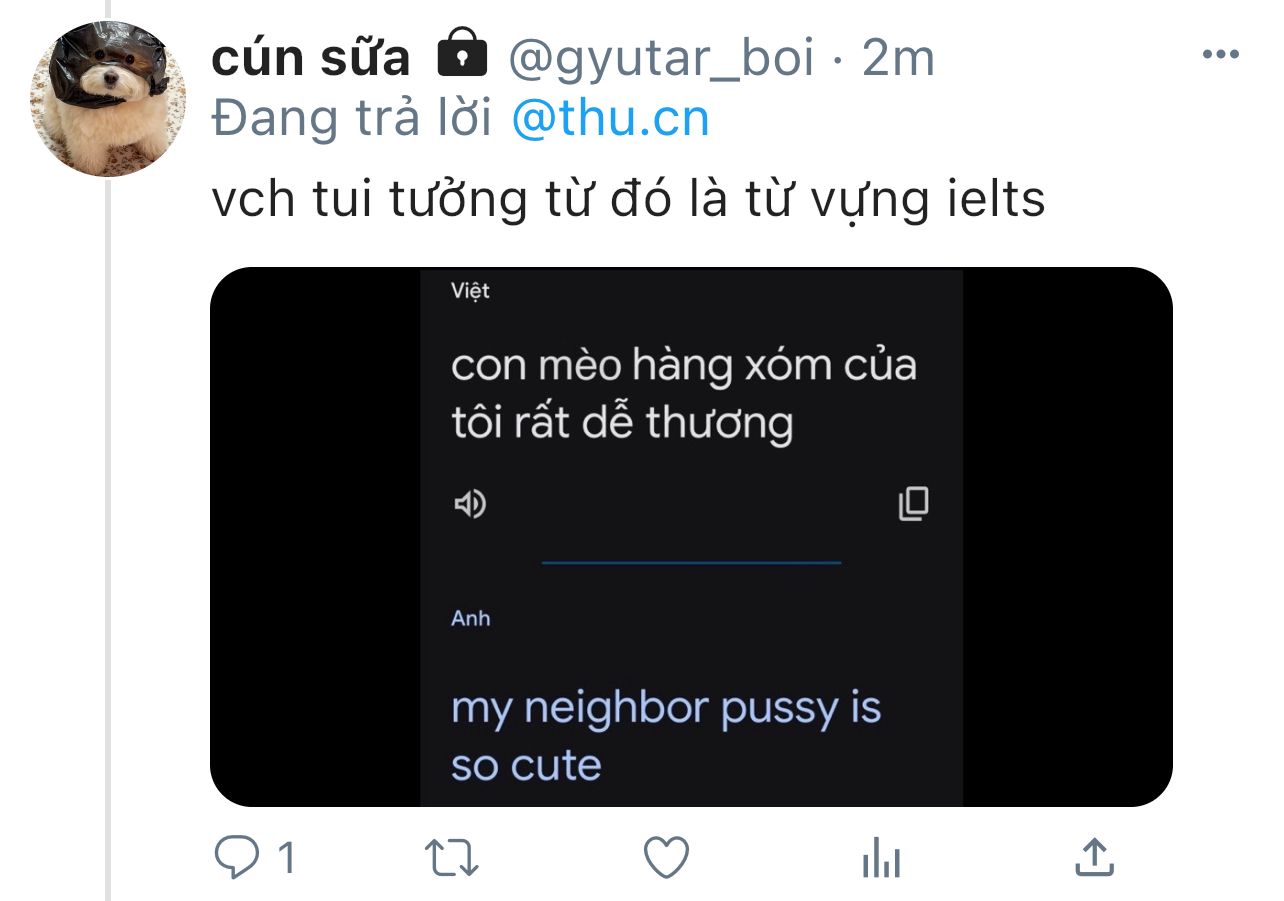1284x901 pixels.
Task: Open the three-dot more options menu
Action: pos(1220,55)
